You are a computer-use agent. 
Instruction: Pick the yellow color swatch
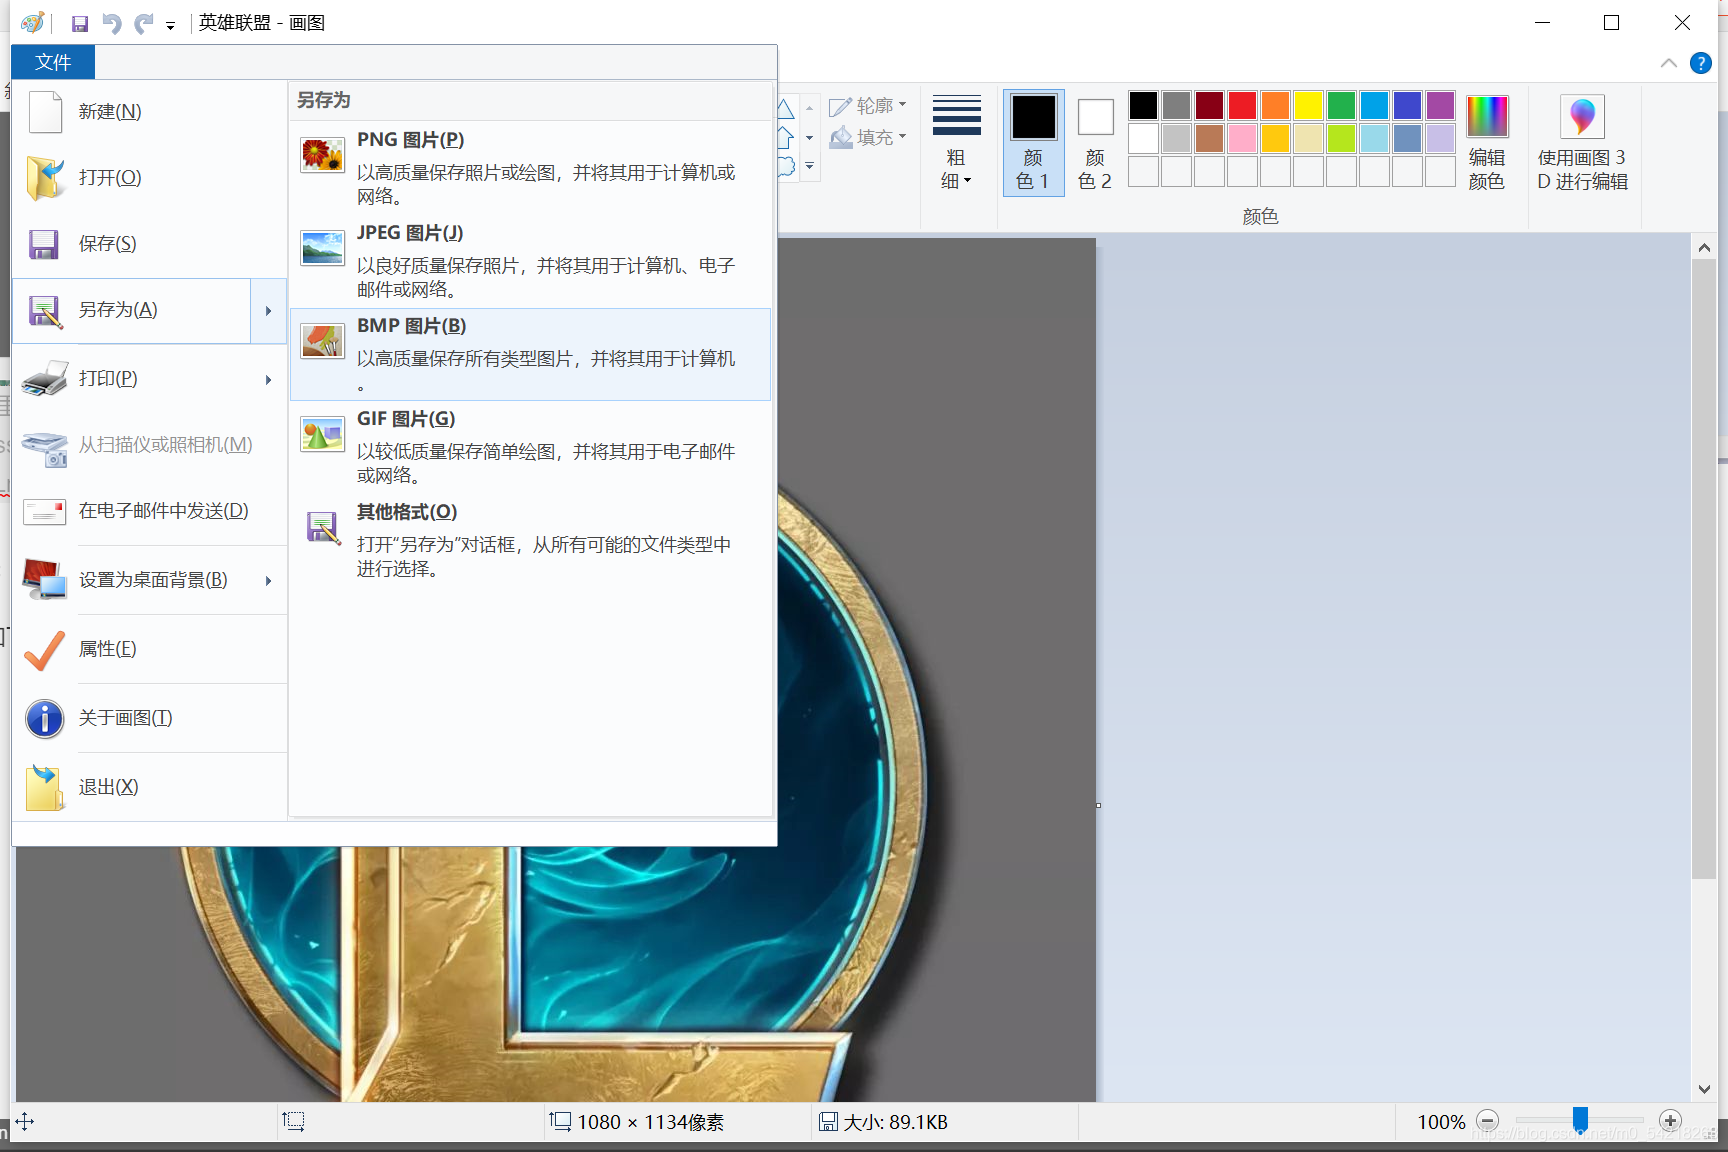(x=1308, y=105)
